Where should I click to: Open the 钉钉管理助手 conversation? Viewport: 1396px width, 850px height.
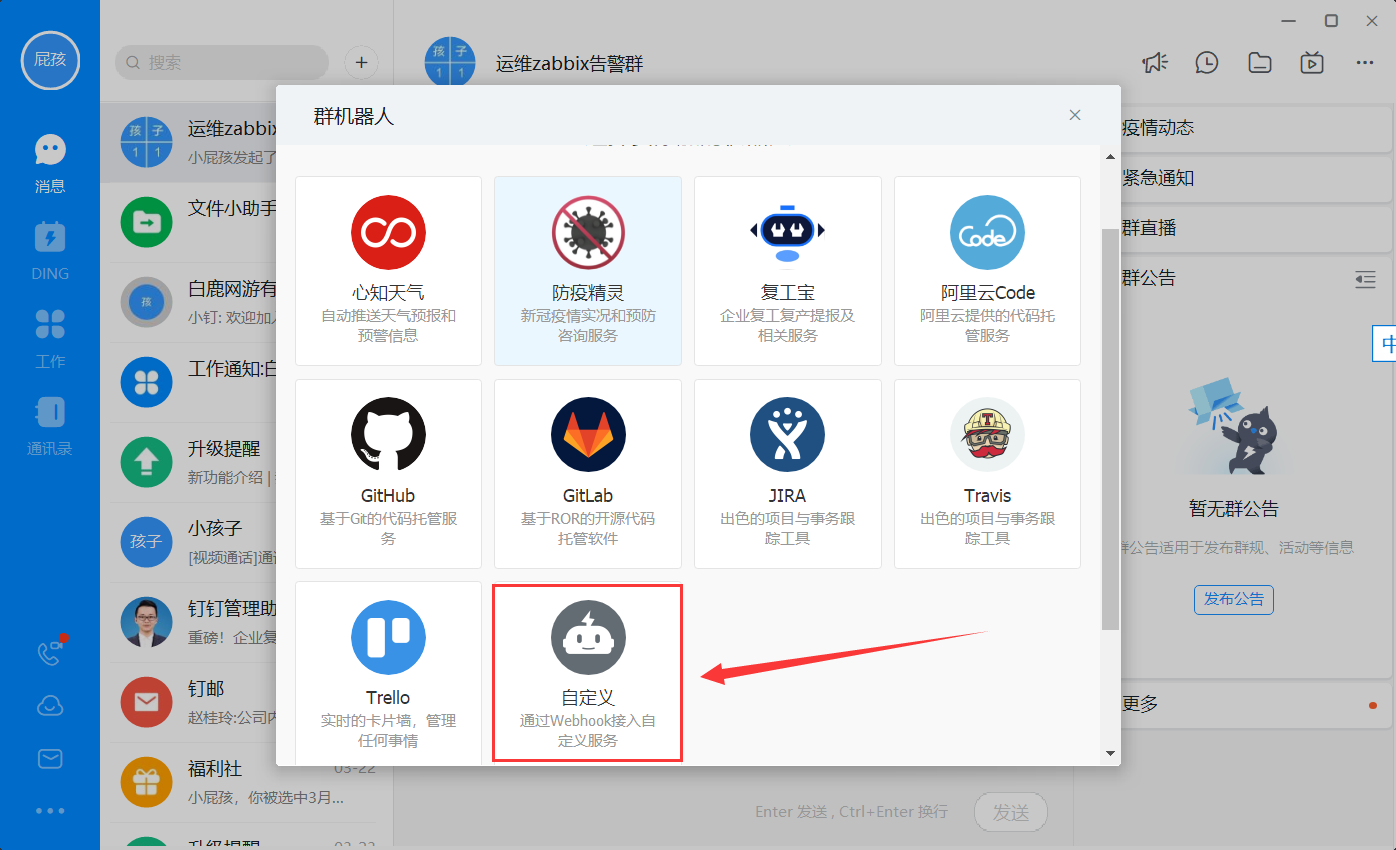click(x=189, y=622)
